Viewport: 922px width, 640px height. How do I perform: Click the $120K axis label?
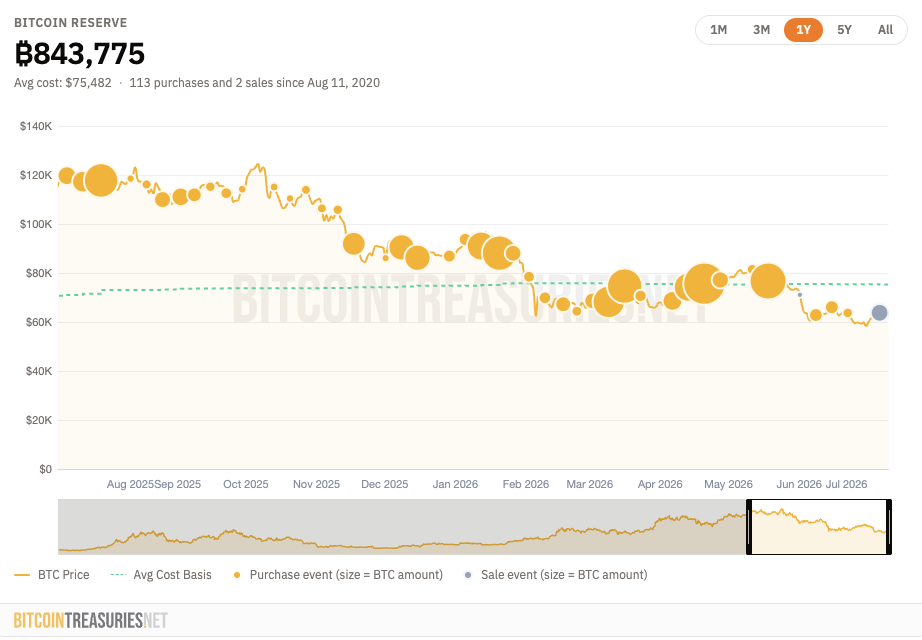pyautogui.click(x=36, y=175)
